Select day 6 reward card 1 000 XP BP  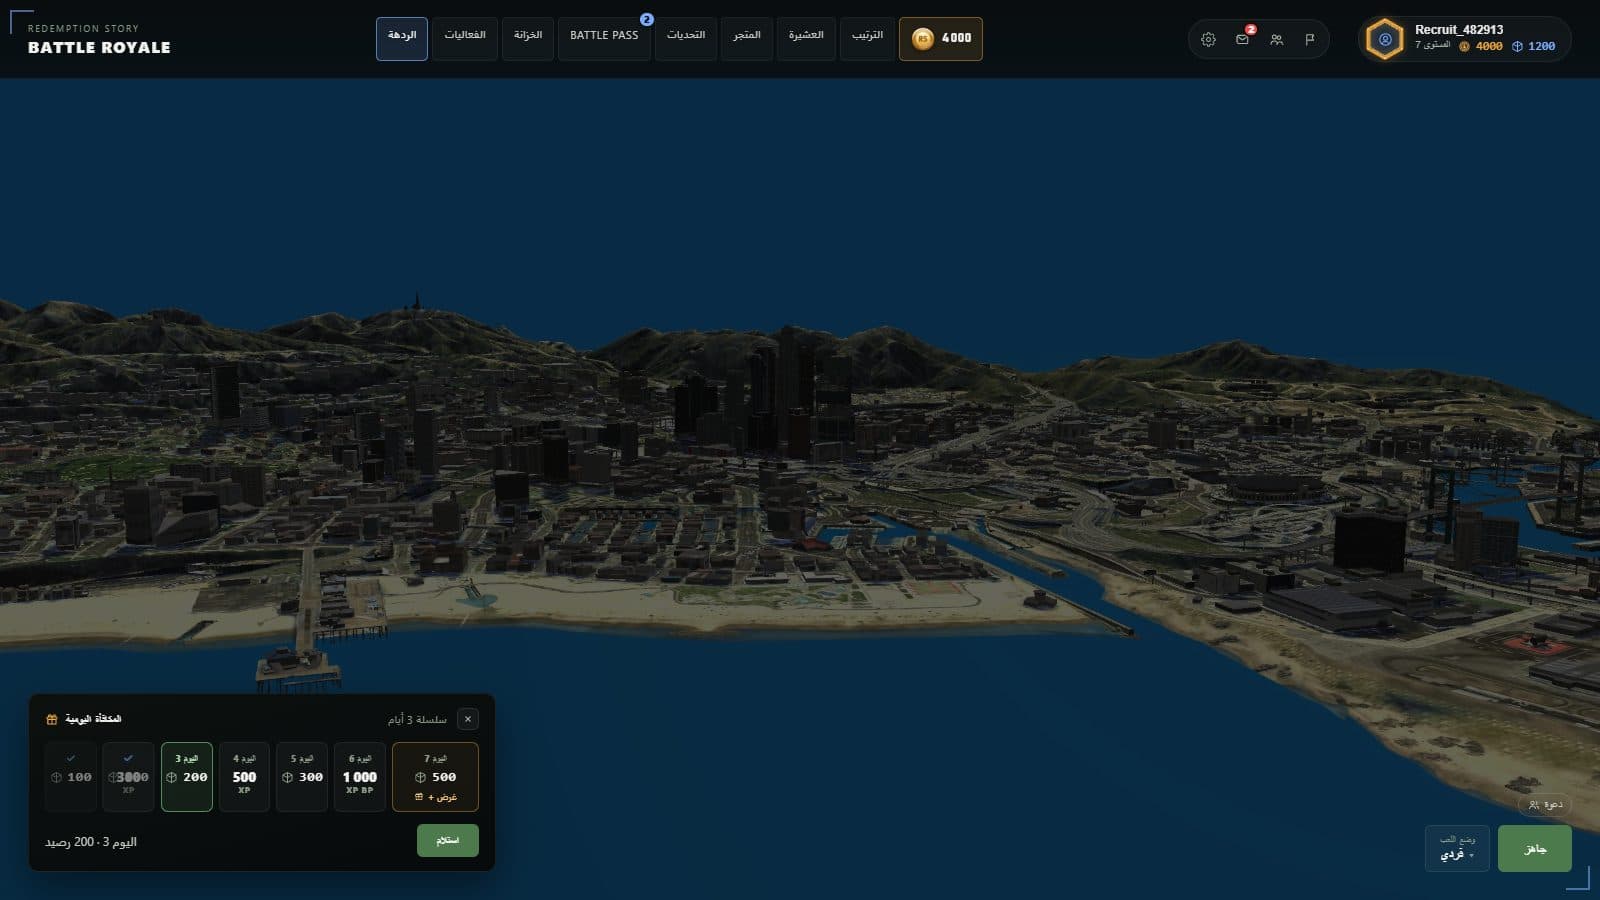click(360, 777)
